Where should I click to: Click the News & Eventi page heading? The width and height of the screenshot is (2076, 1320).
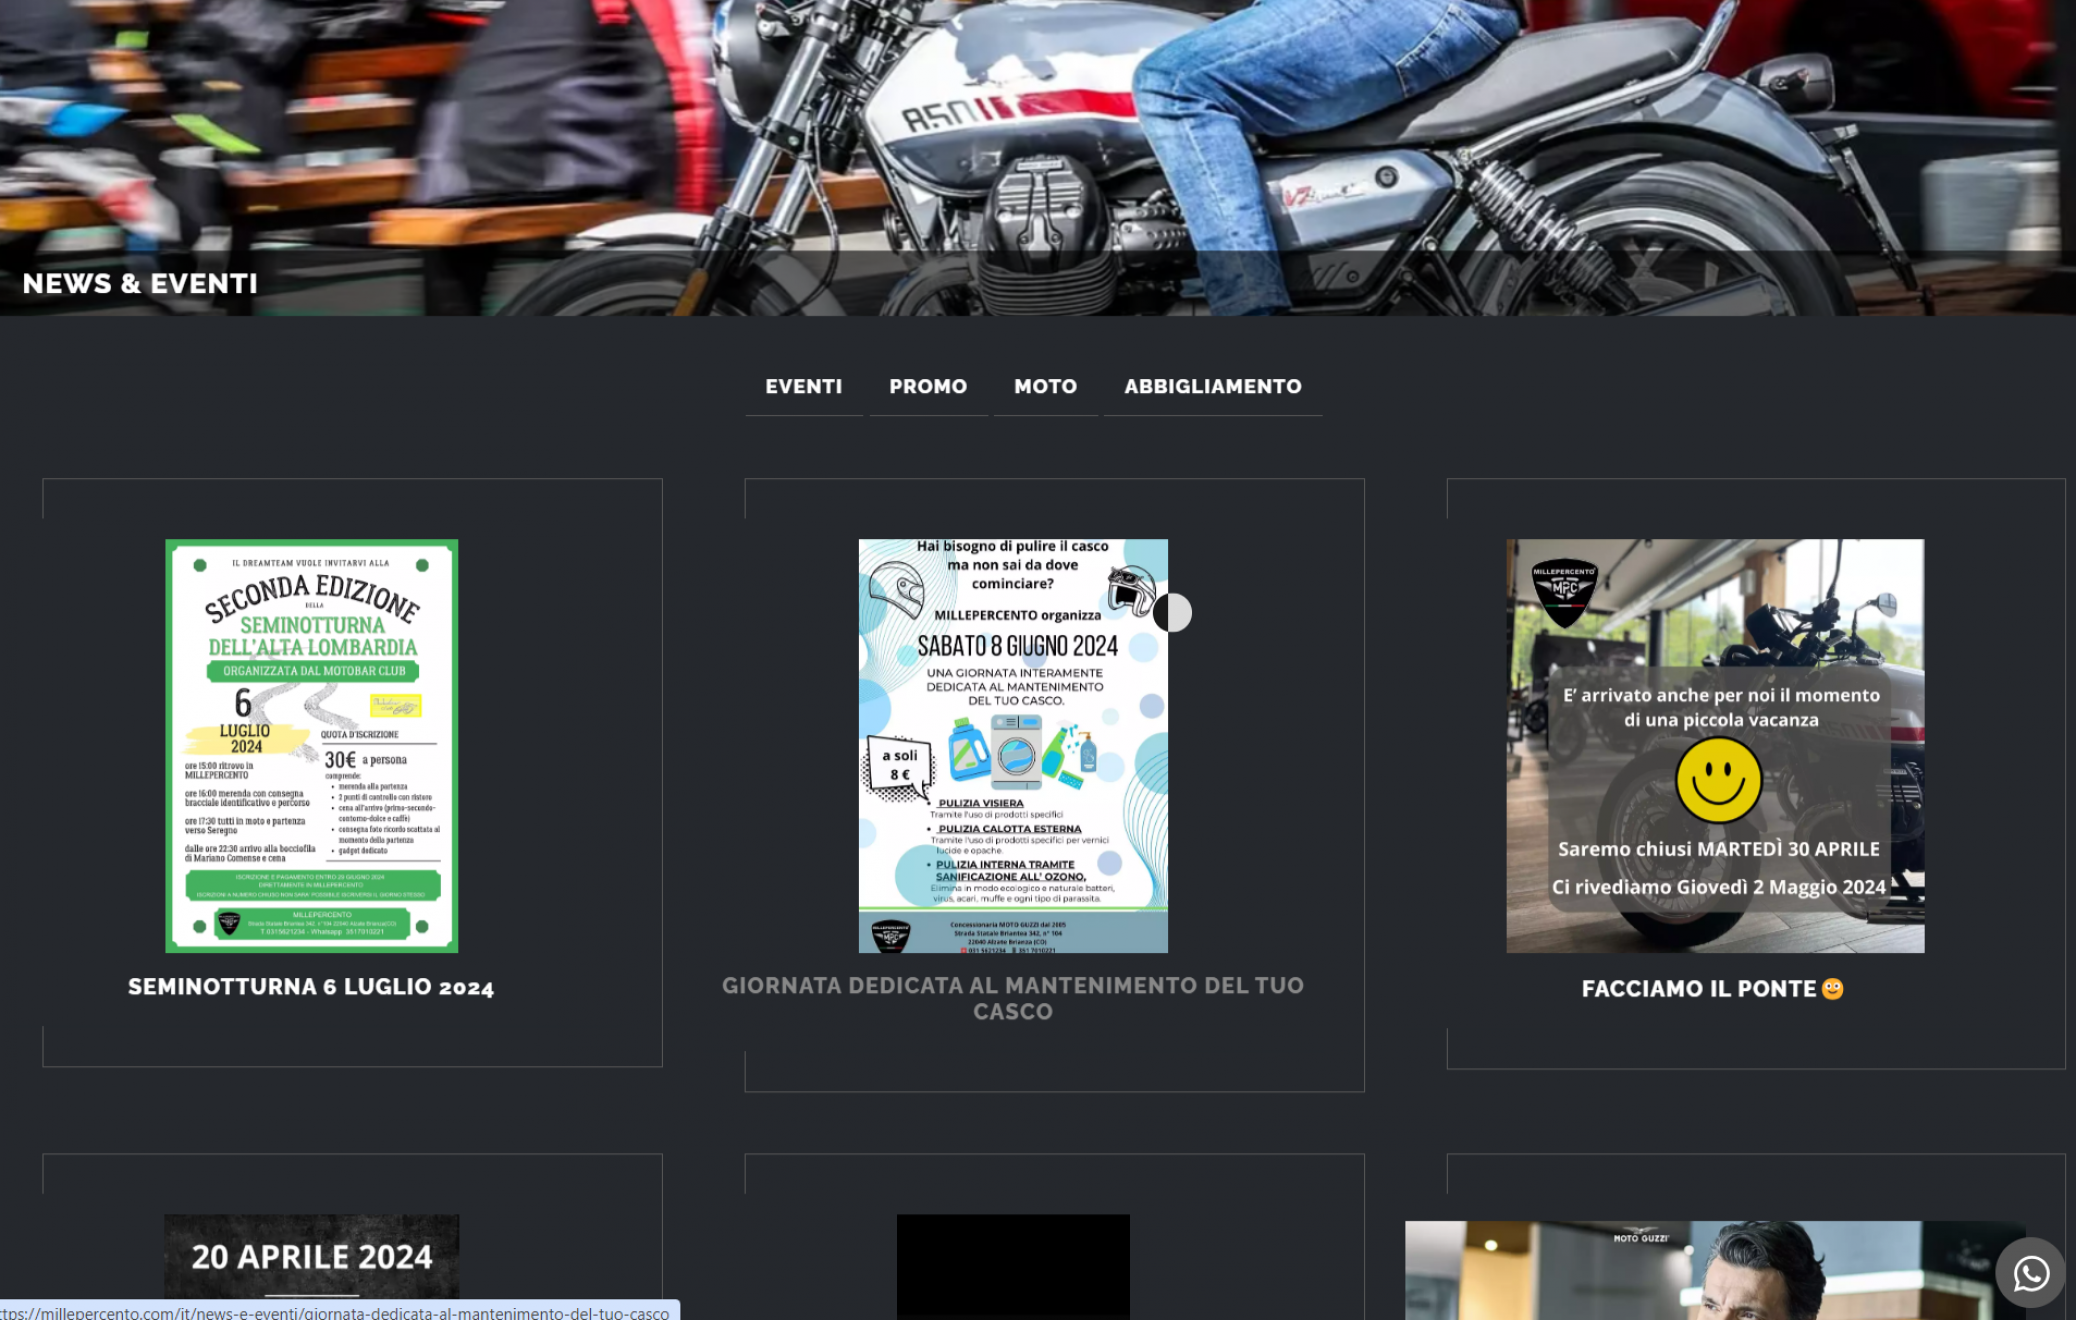(x=140, y=284)
